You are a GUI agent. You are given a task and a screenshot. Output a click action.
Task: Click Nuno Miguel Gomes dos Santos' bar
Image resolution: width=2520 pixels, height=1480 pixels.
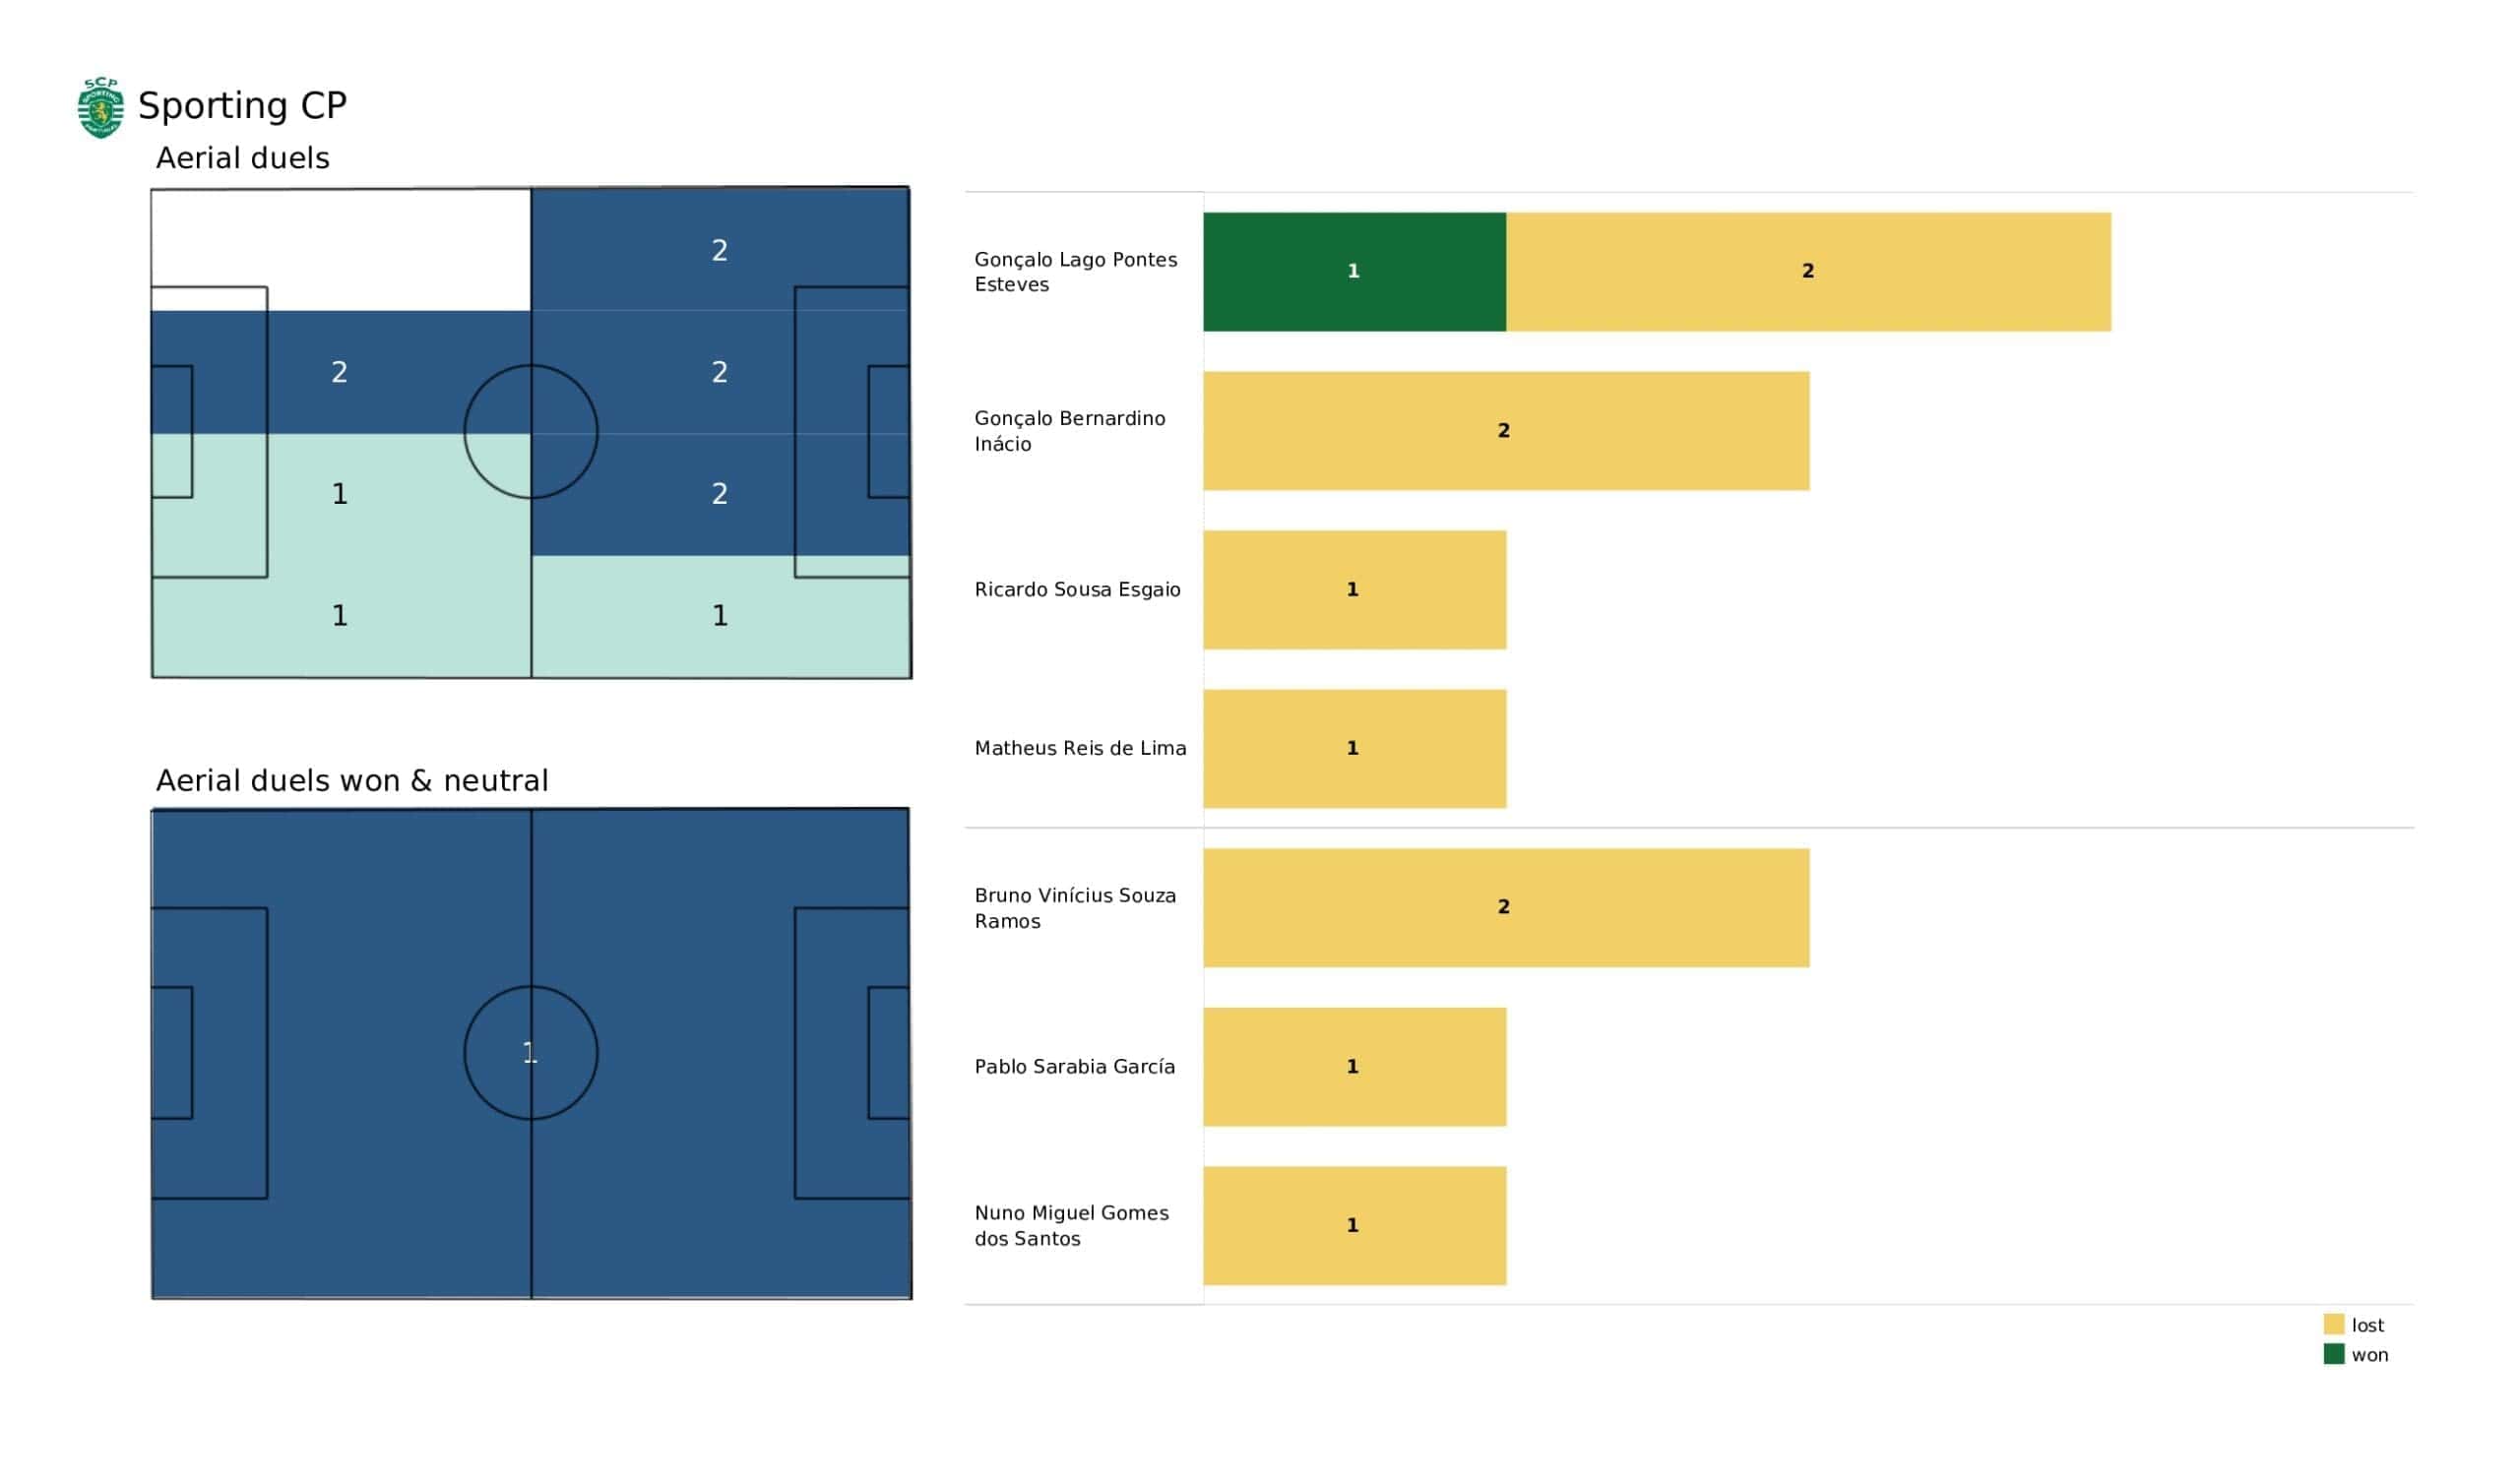coord(1354,1225)
